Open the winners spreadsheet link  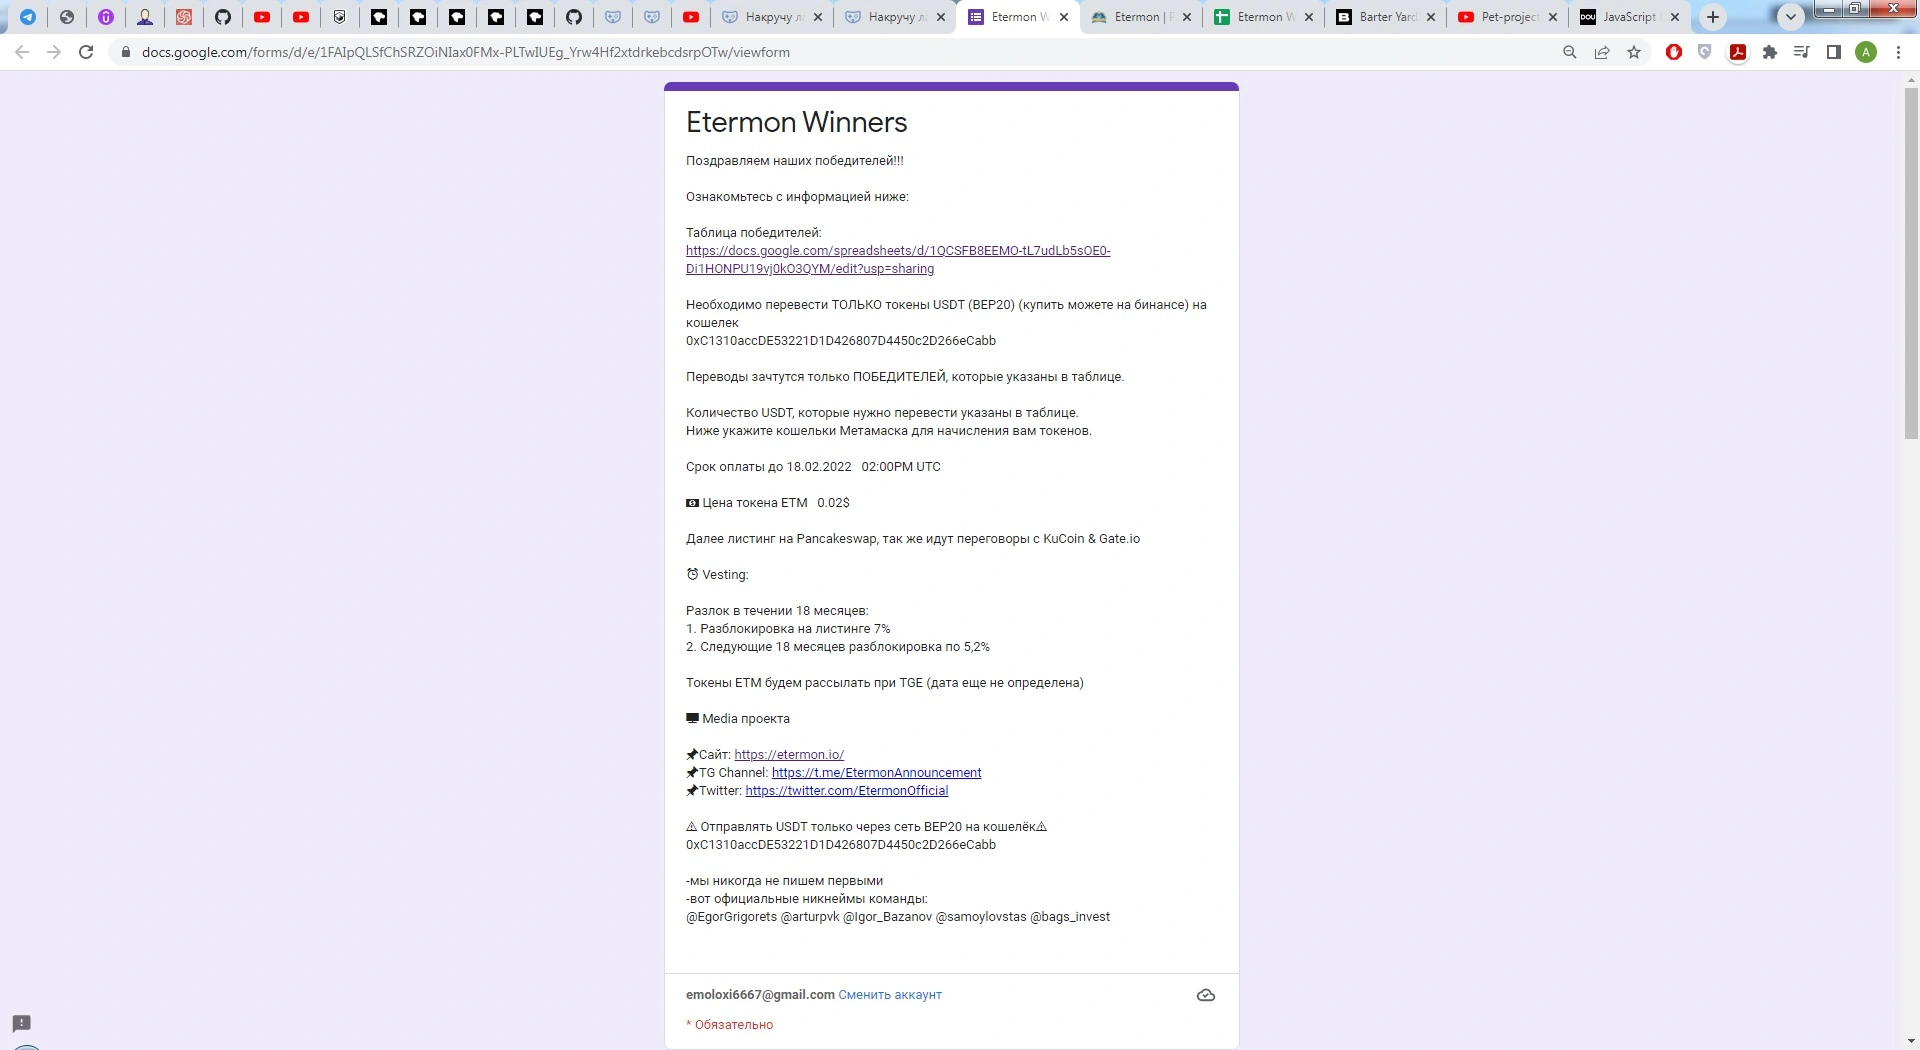pyautogui.click(x=898, y=260)
